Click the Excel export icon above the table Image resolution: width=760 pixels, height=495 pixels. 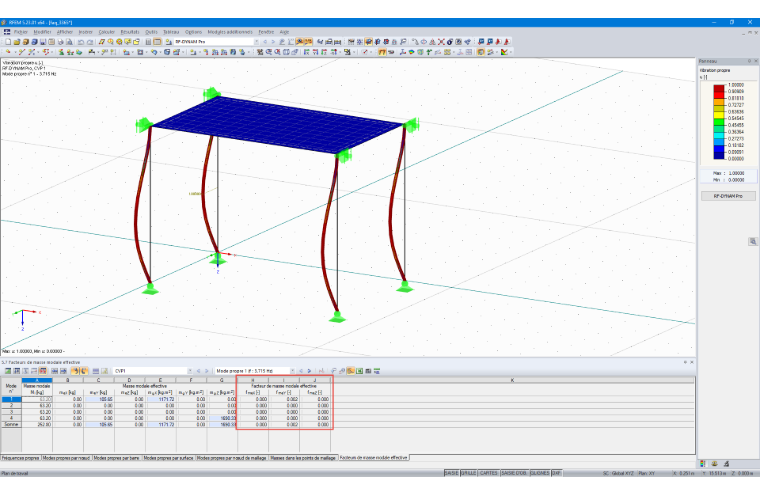pos(360,371)
